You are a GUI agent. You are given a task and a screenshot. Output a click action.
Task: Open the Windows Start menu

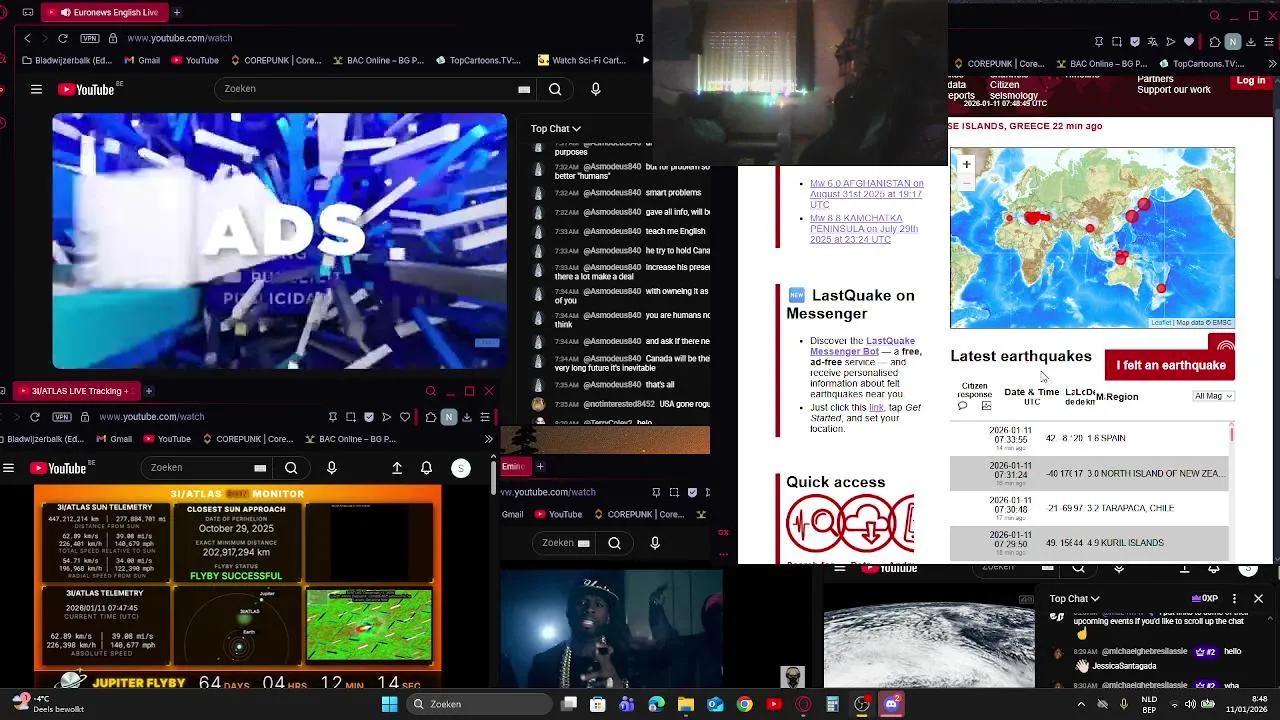(389, 704)
